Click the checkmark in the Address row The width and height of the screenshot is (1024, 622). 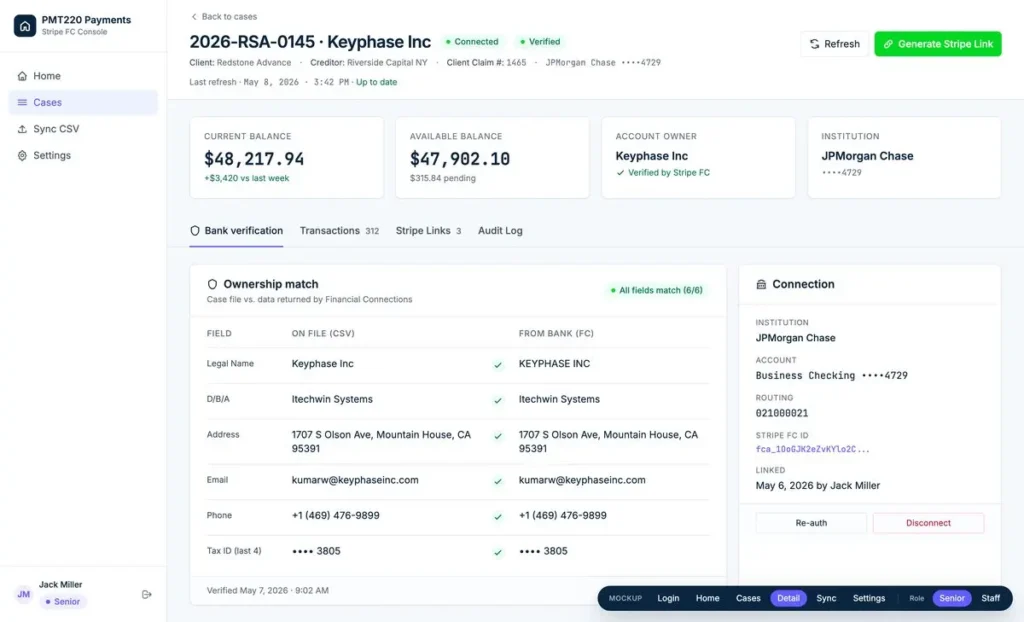(498, 436)
